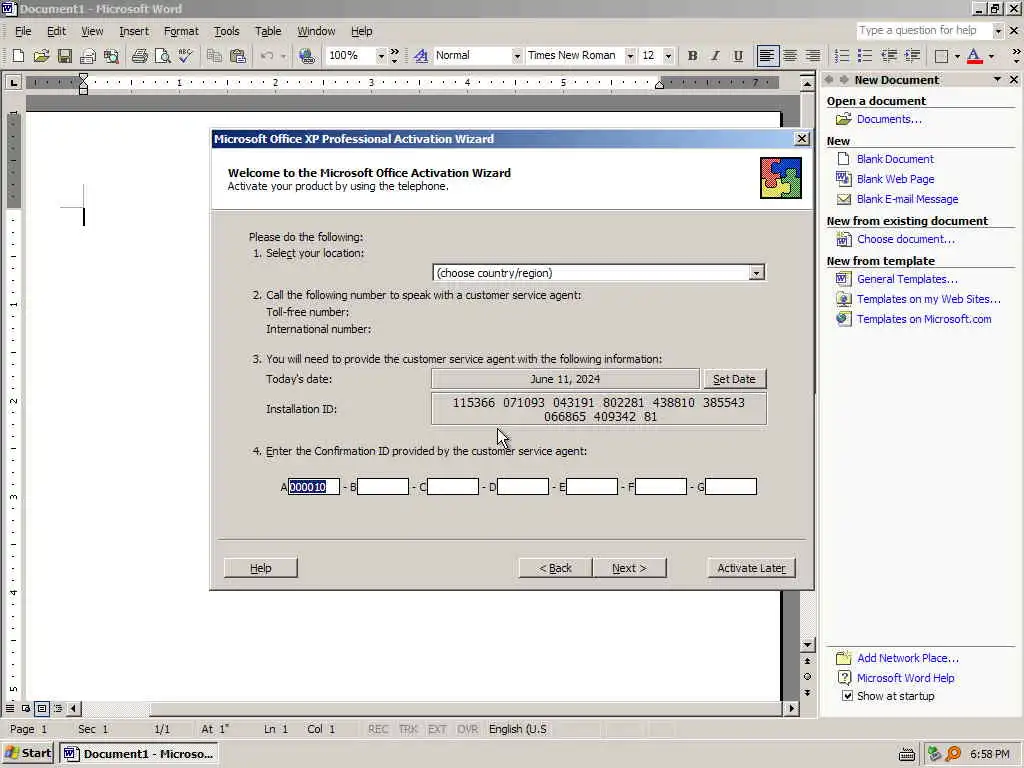Click the Center alignment icon
1024x768 pixels.
790,56
